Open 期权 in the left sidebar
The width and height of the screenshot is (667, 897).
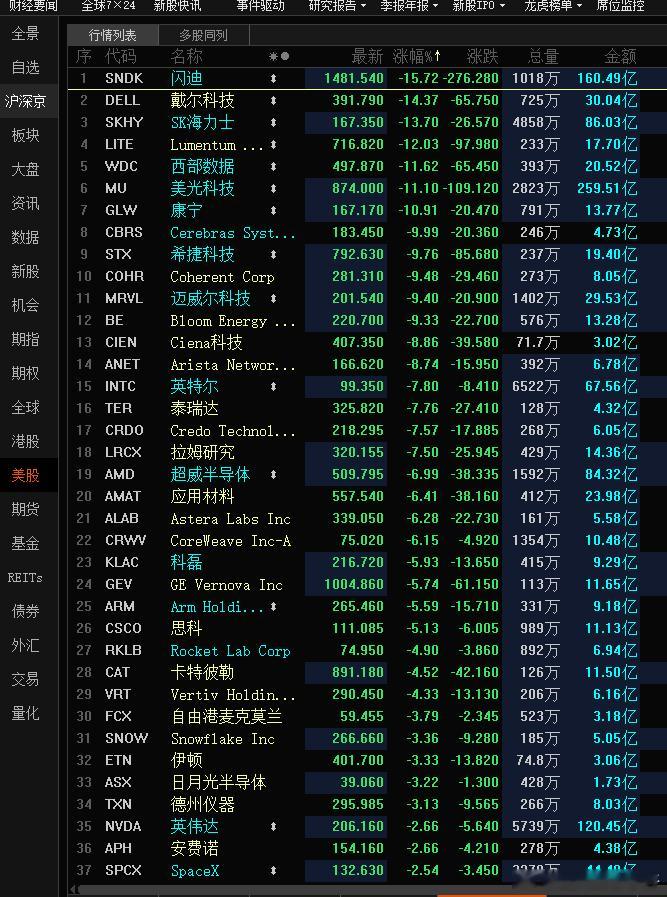coord(26,374)
